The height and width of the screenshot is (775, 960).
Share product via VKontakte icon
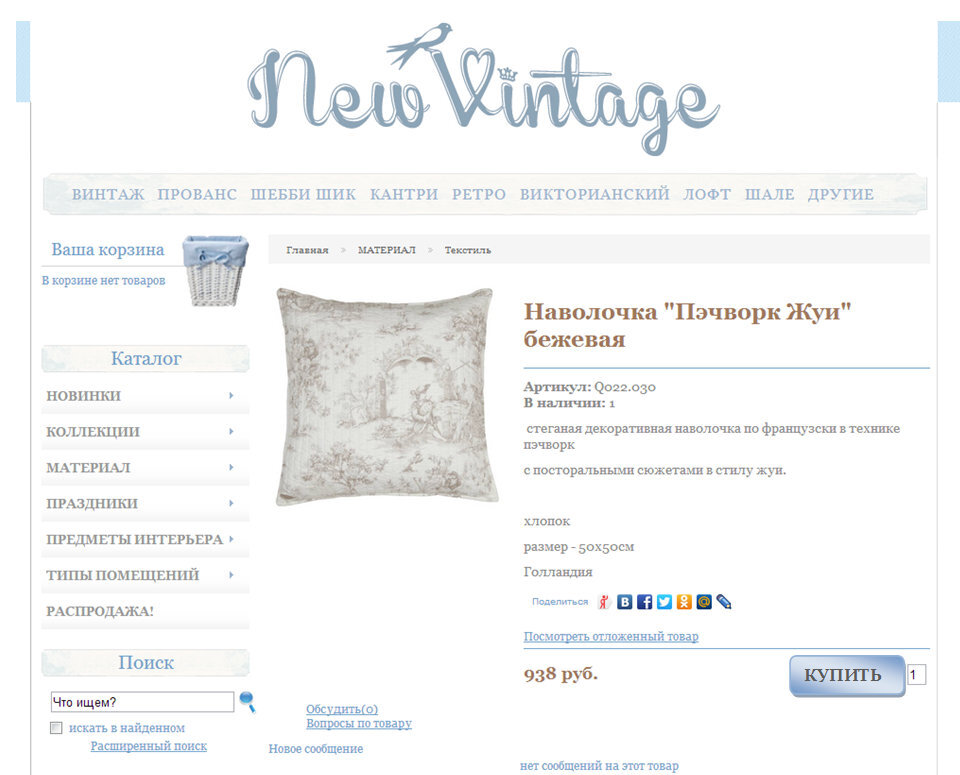click(624, 602)
